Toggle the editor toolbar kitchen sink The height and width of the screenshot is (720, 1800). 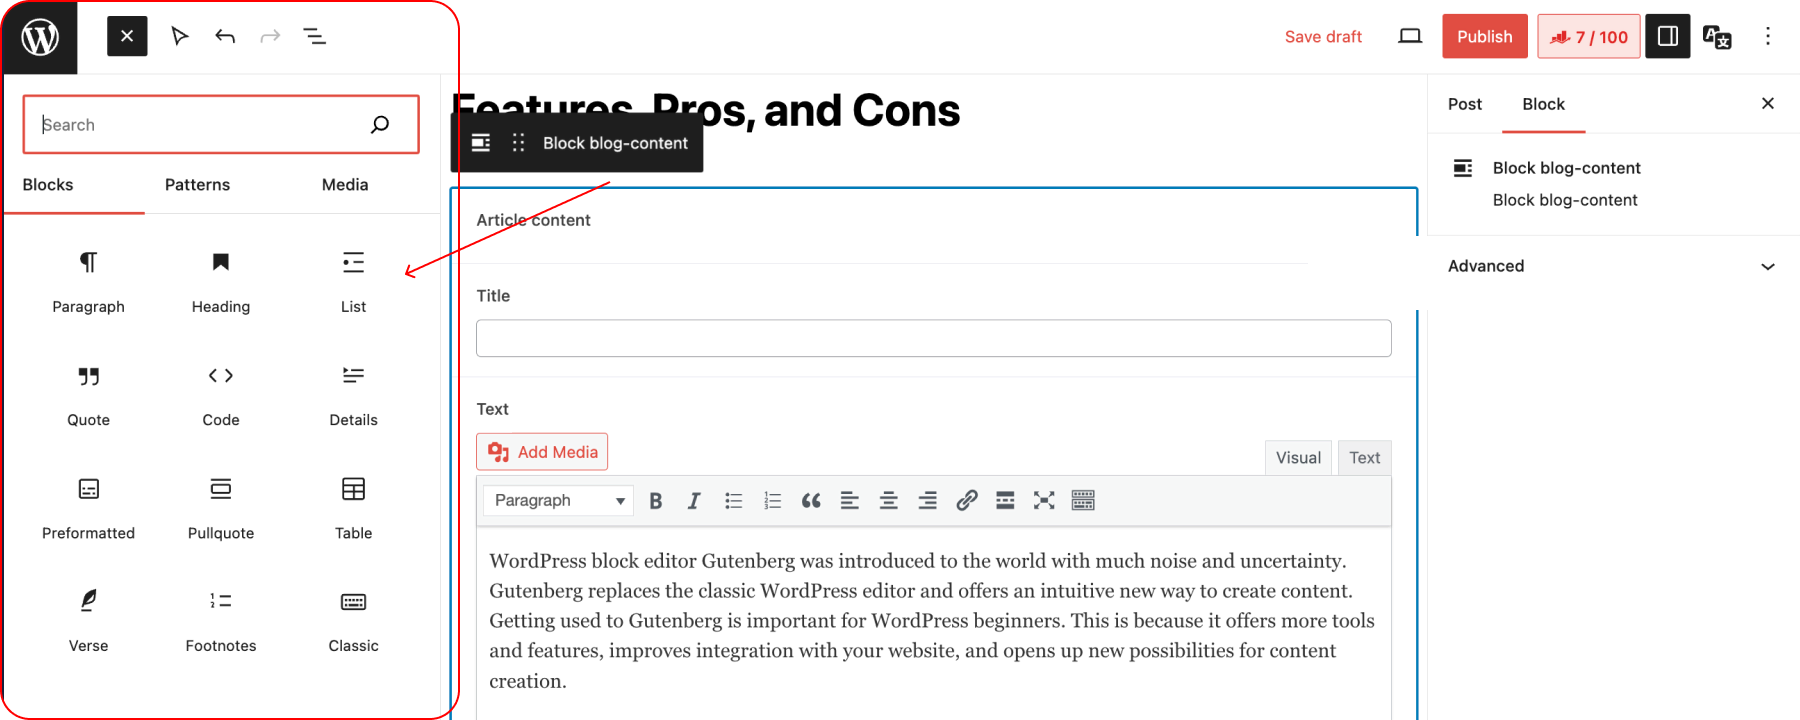point(1083,501)
